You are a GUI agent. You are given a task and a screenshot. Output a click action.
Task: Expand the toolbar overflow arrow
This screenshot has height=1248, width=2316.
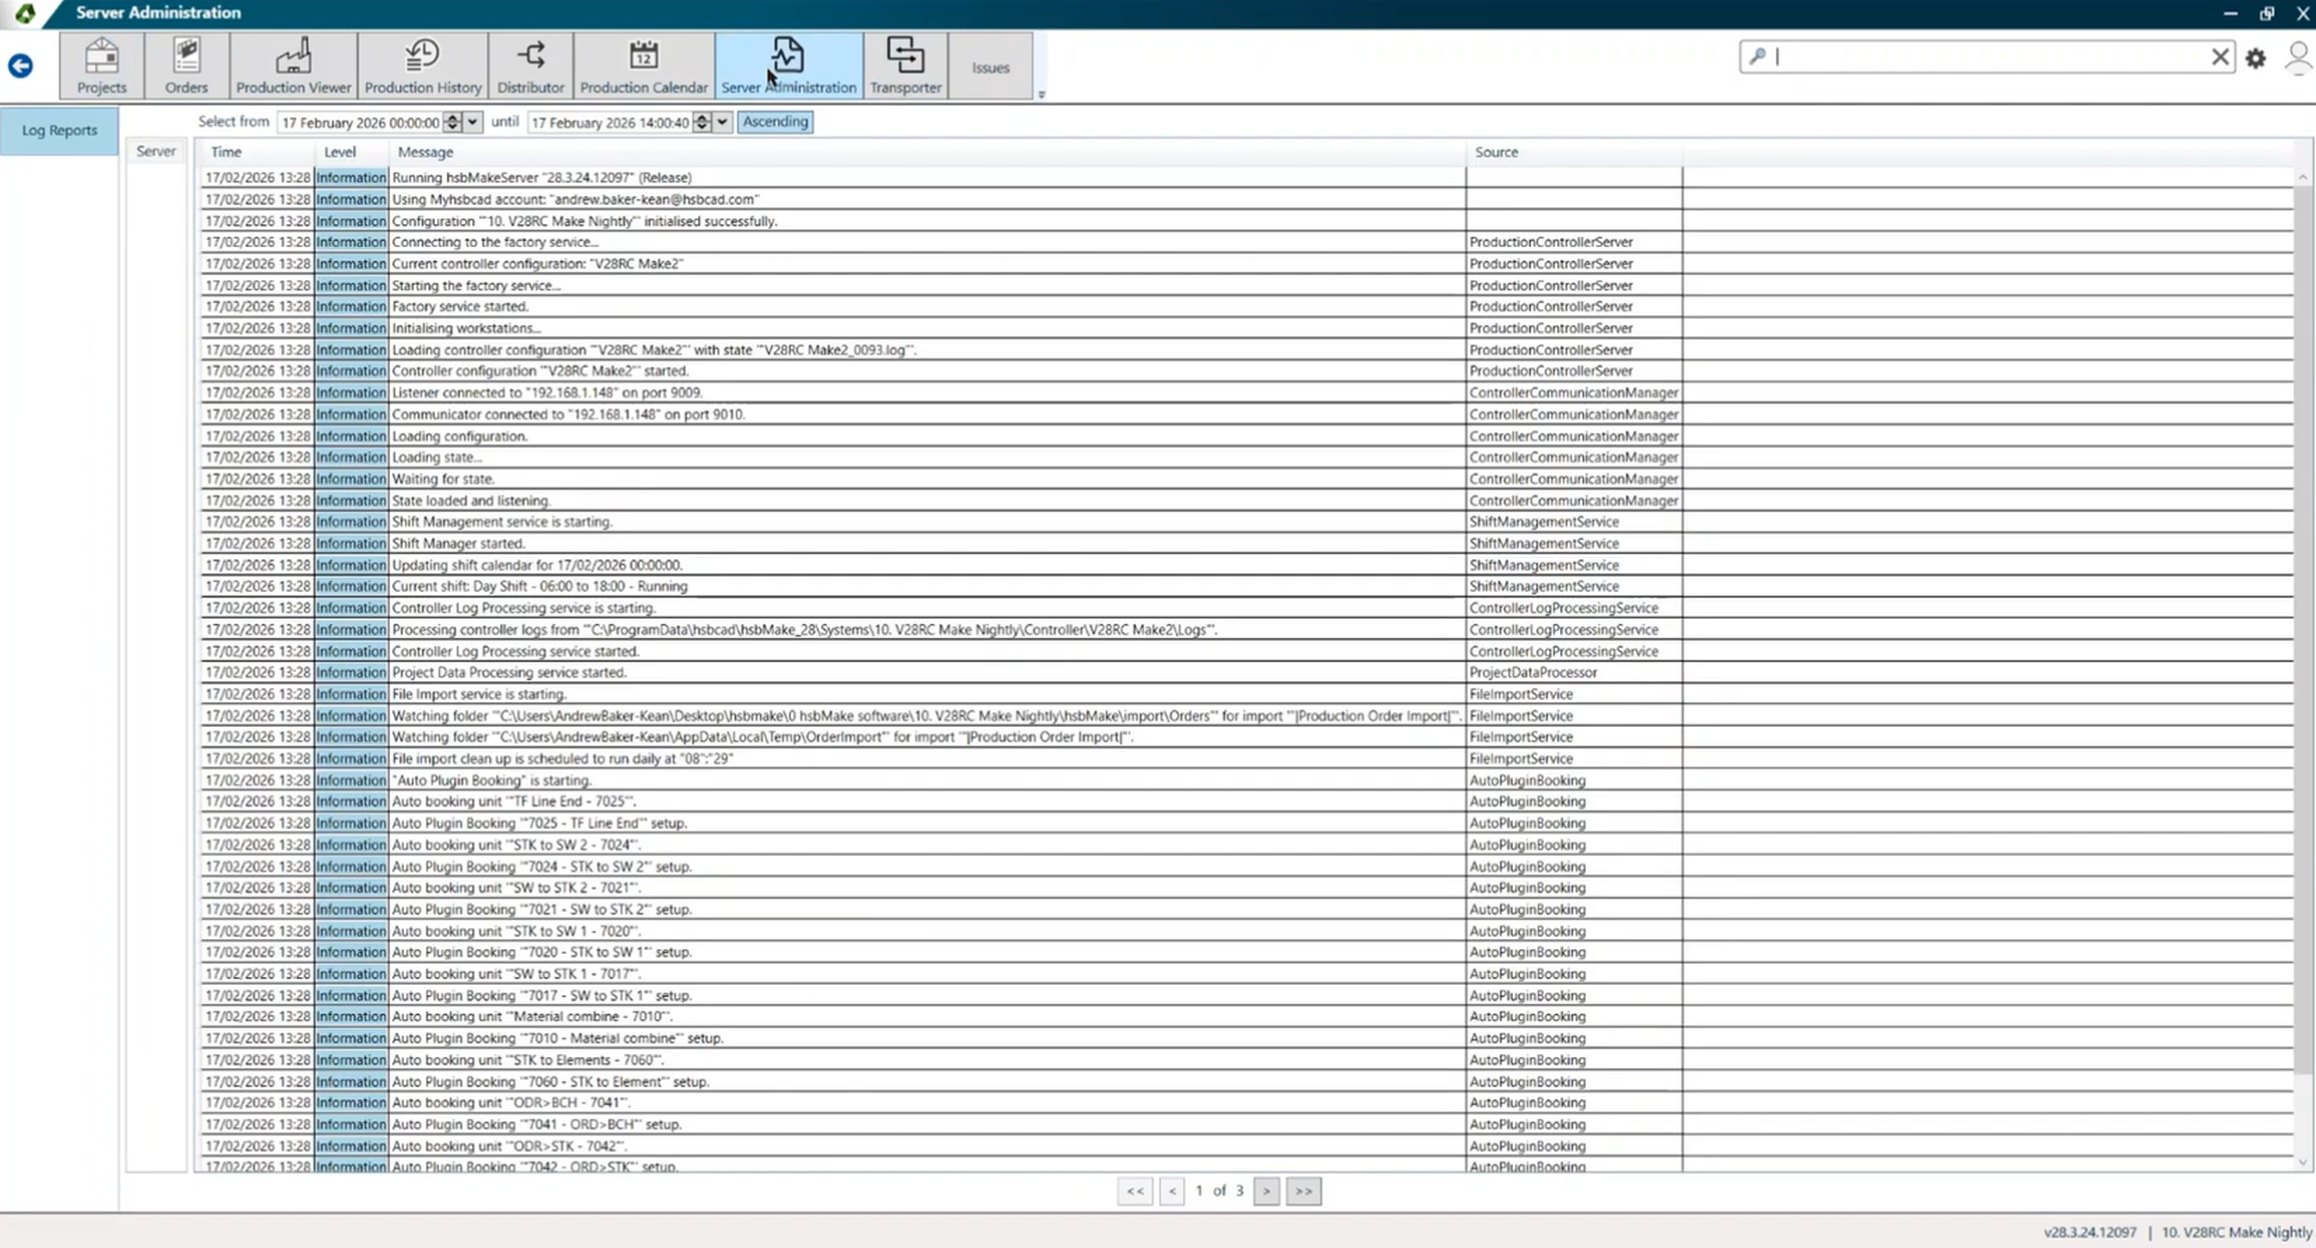point(1041,94)
